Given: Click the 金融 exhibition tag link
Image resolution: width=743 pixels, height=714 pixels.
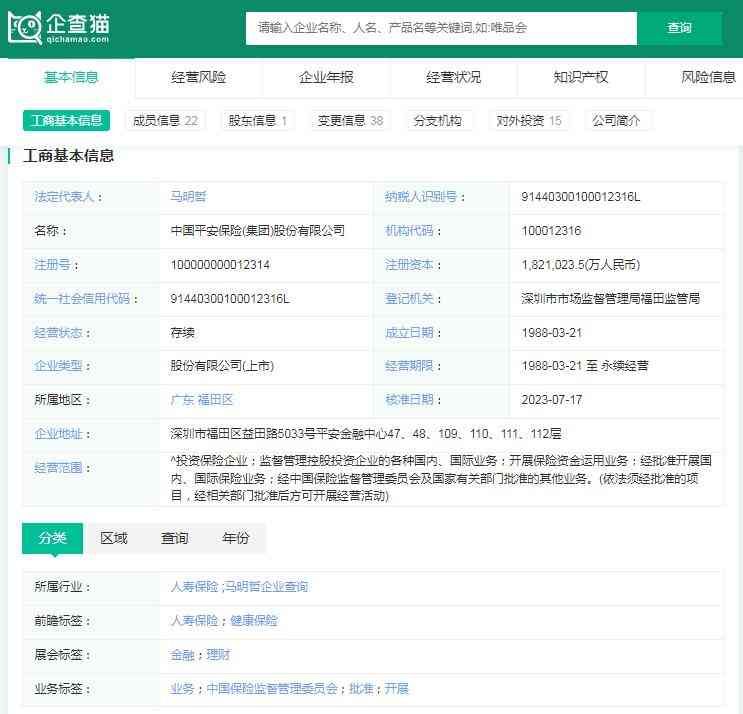Looking at the screenshot, I should [182, 655].
